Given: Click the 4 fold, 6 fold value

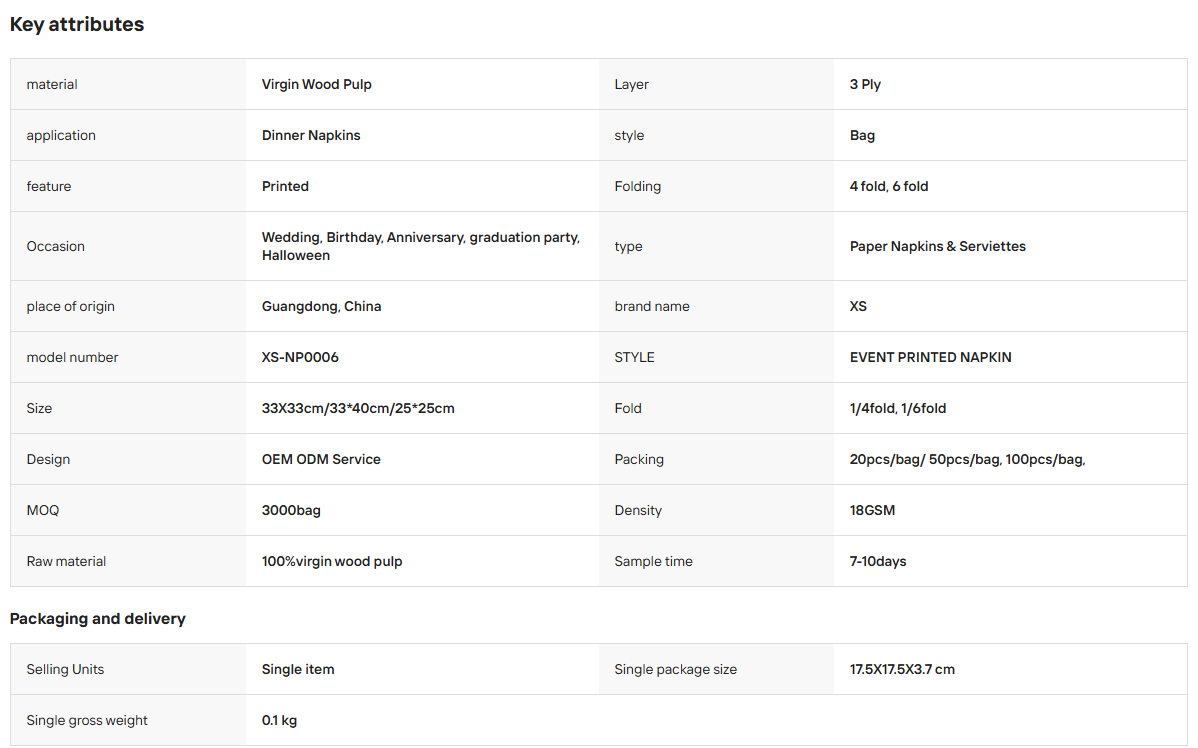Looking at the screenshot, I should pyautogui.click(x=889, y=186).
